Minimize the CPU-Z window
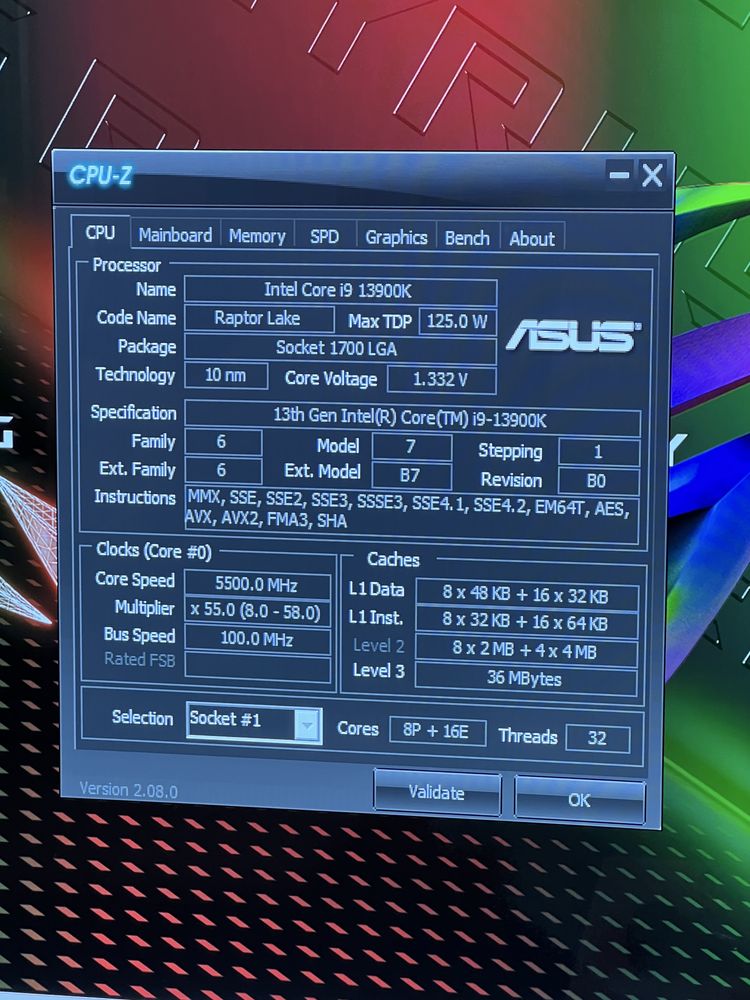Screen dimensions: 750x1000 click(x=619, y=174)
